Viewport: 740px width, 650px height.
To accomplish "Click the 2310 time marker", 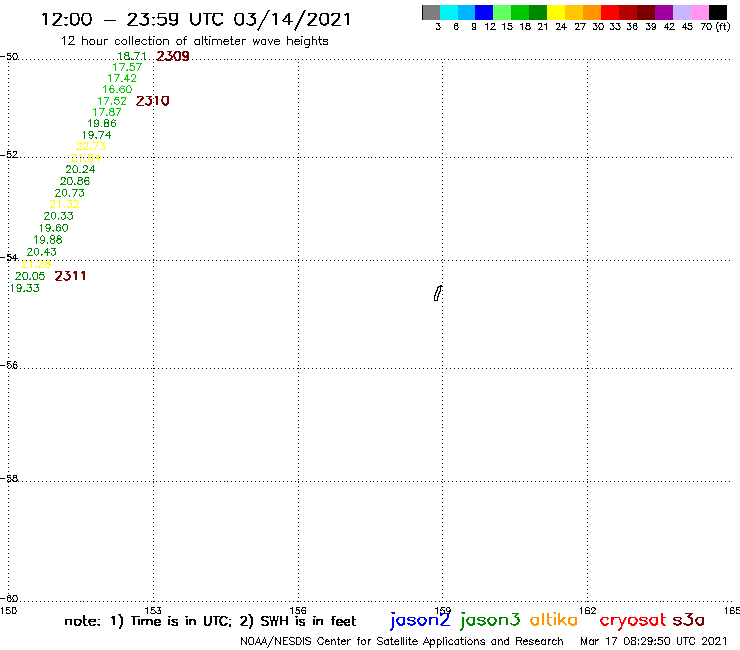I will pos(152,101).
